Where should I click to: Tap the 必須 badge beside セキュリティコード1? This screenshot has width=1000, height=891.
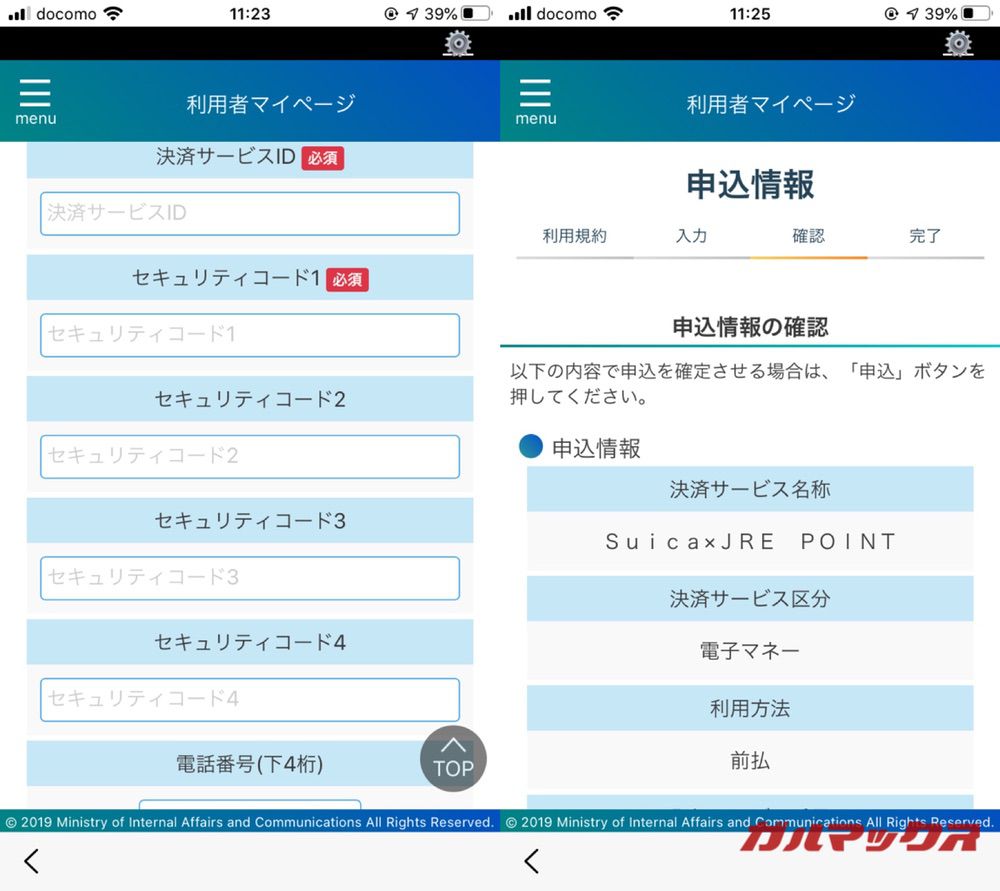pyautogui.click(x=348, y=279)
